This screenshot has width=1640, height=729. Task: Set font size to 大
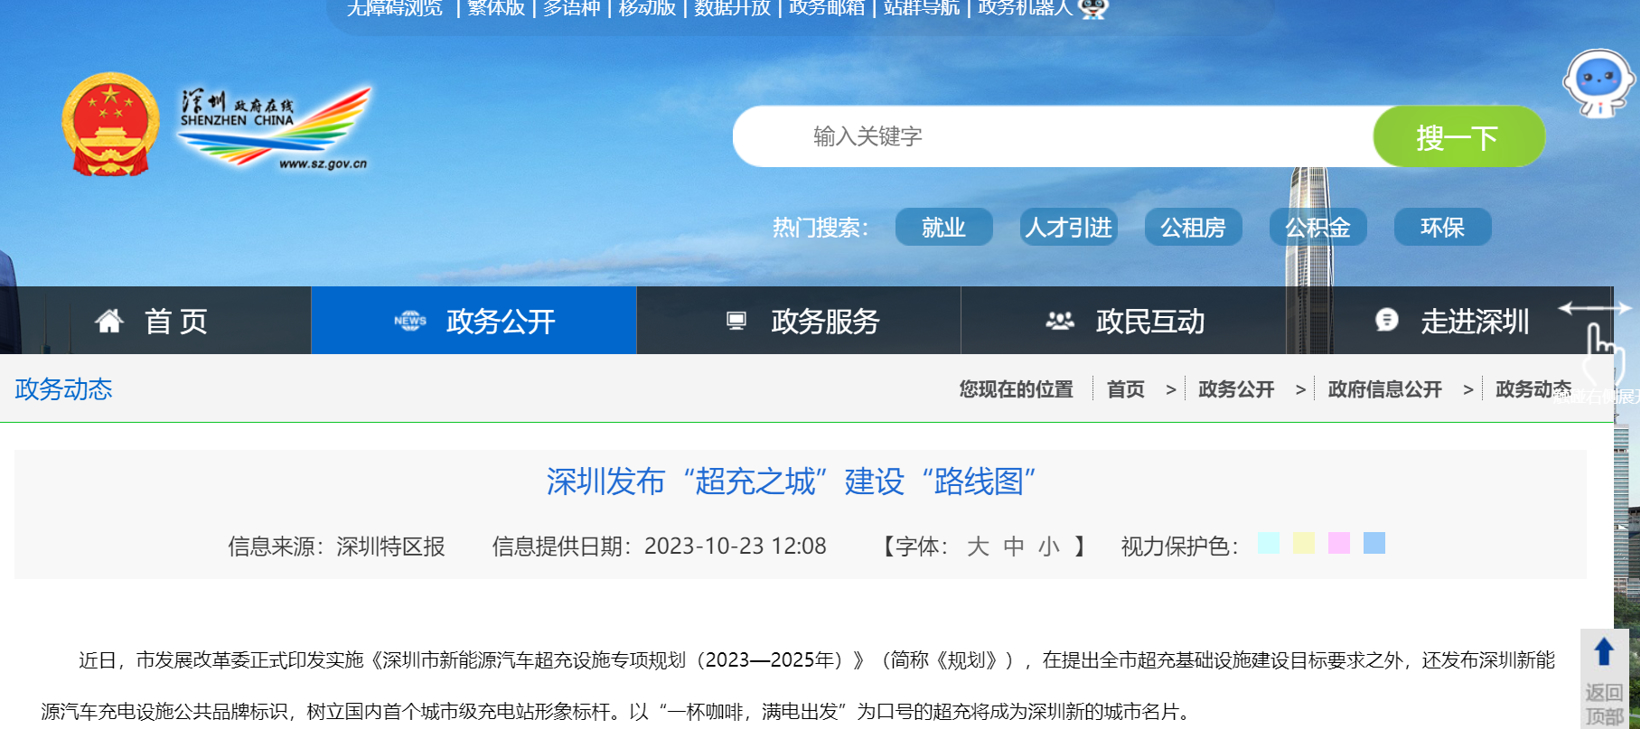[x=977, y=546]
